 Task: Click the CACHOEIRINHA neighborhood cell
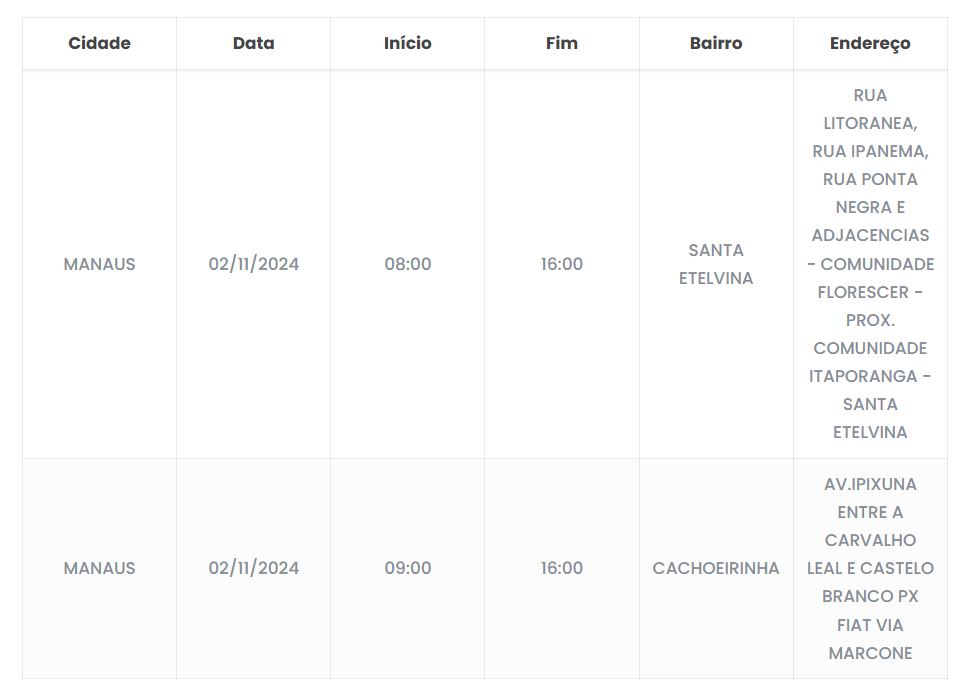(716, 568)
